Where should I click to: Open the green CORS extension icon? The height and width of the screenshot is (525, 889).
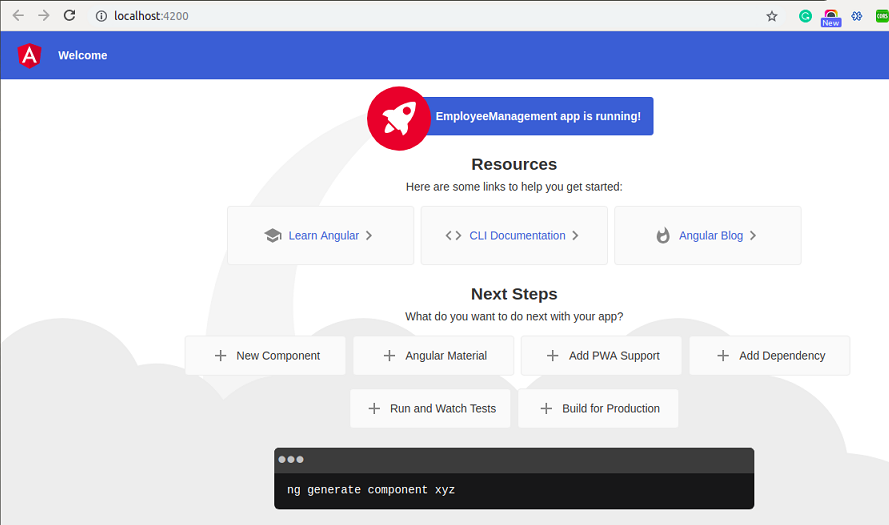(882, 16)
